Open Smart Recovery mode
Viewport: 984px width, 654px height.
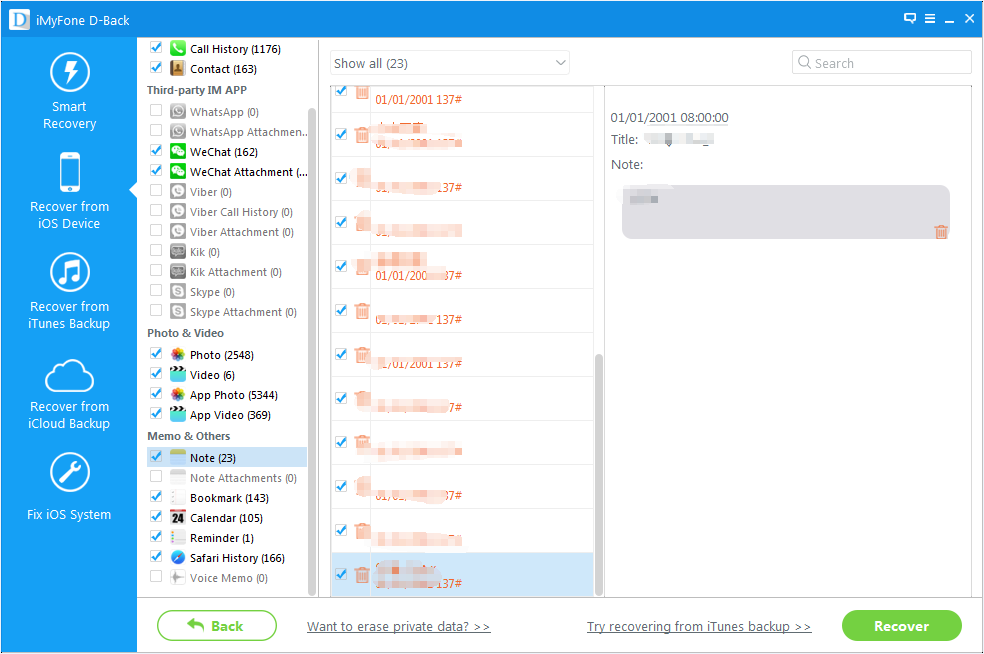pos(70,91)
